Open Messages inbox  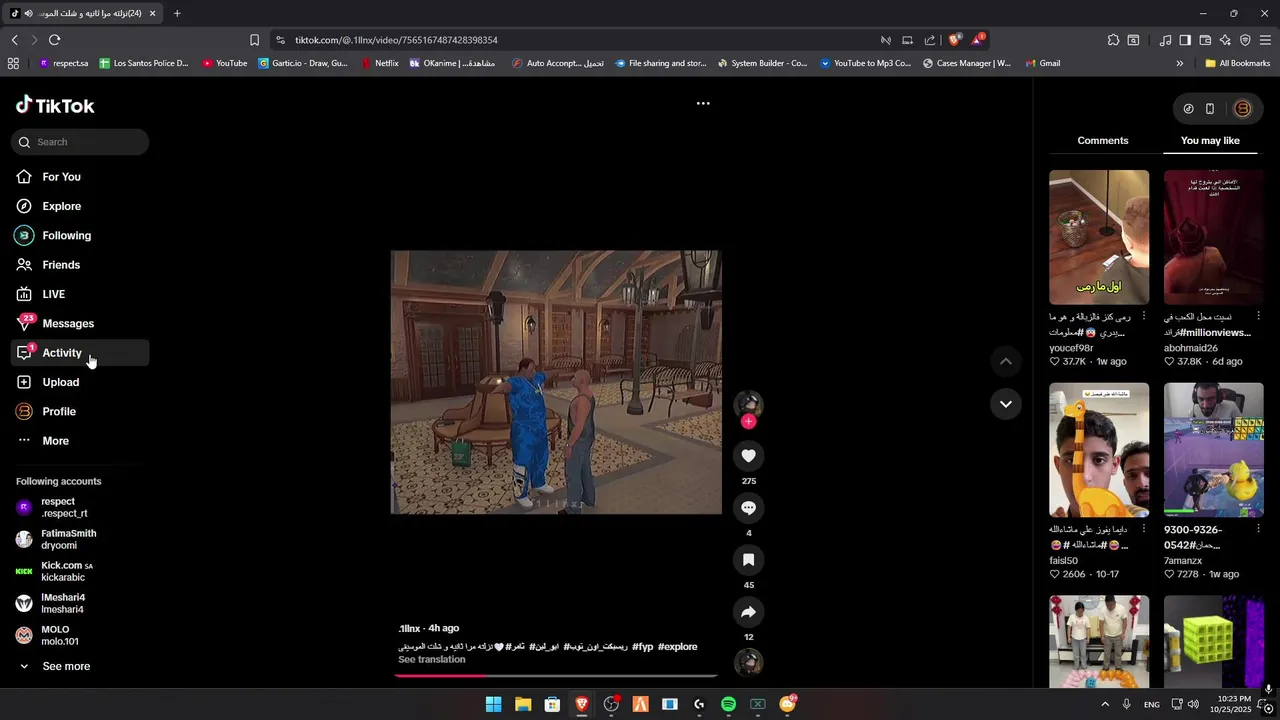pos(80,323)
